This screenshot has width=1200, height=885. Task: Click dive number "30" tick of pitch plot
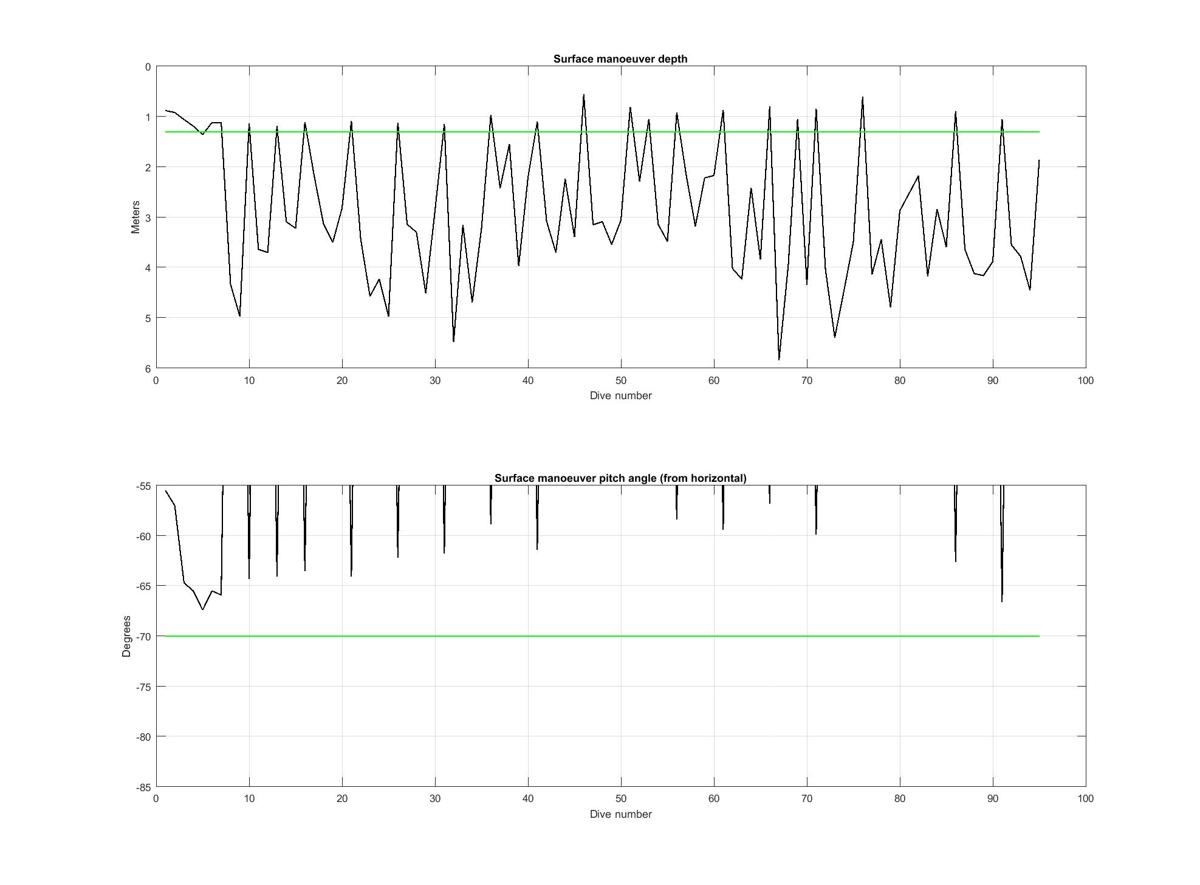[x=435, y=799]
